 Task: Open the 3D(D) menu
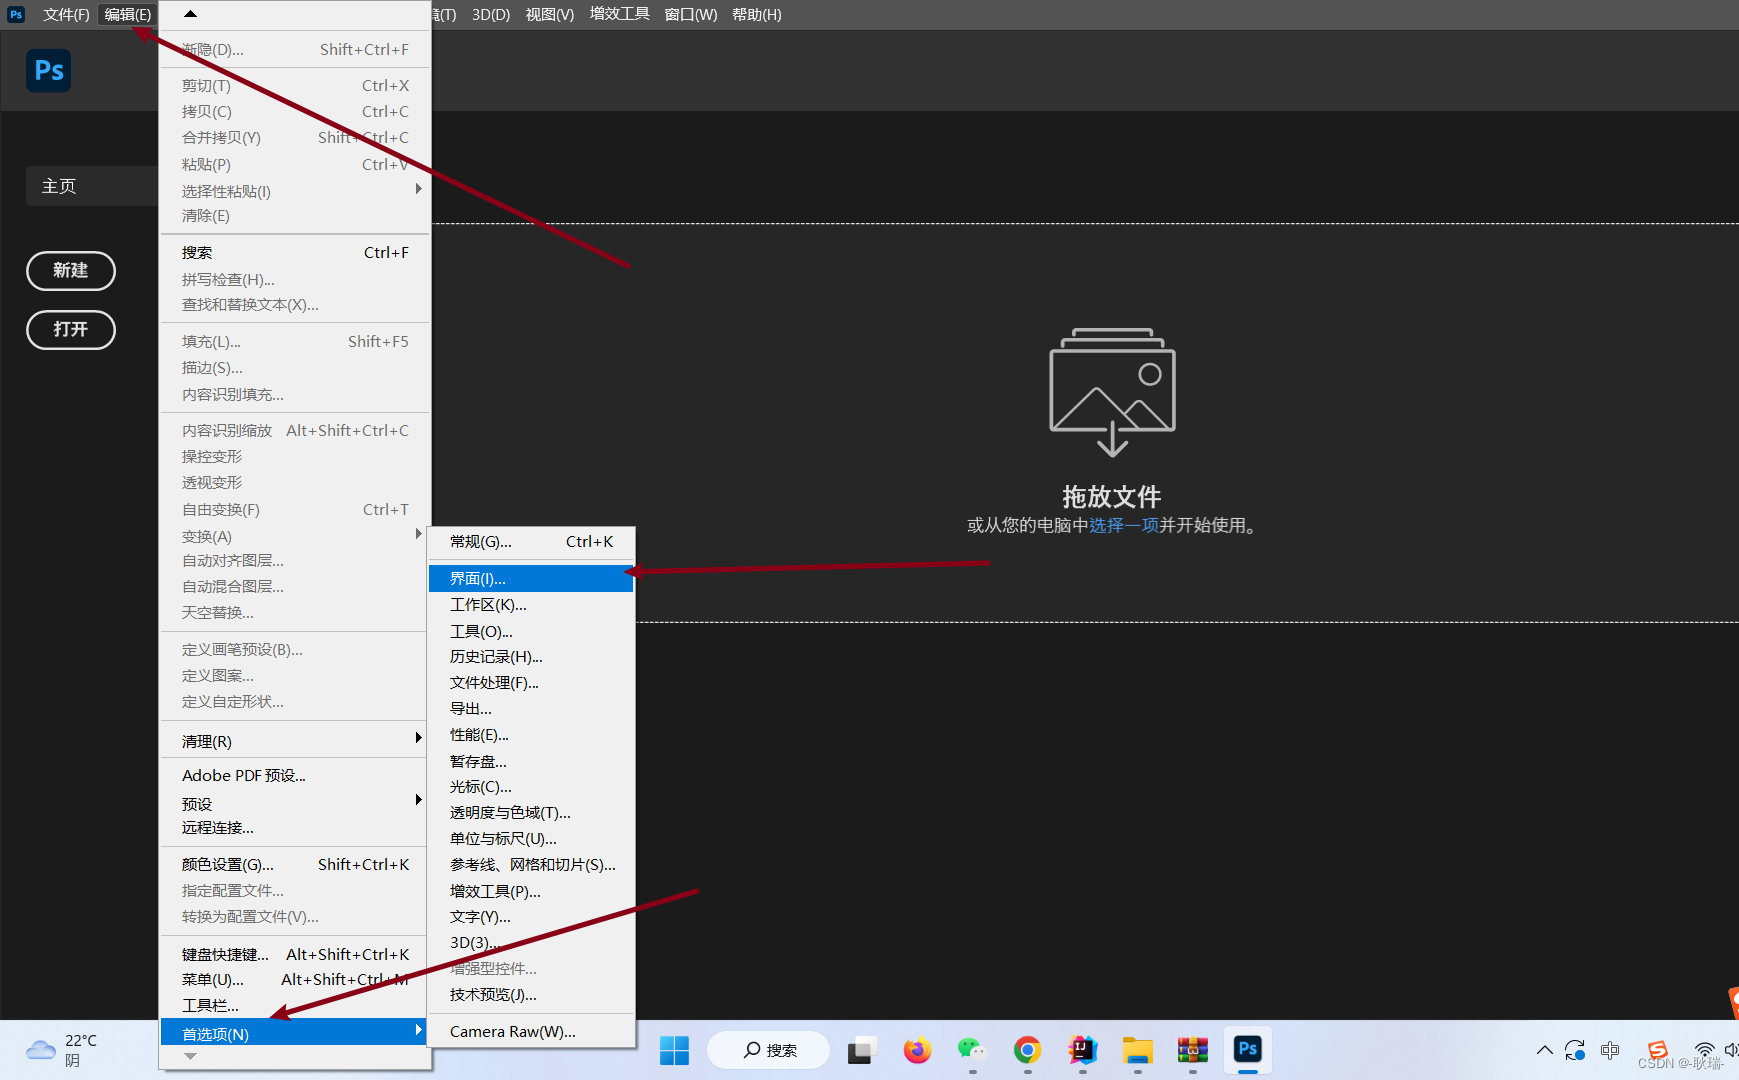[x=491, y=14]
